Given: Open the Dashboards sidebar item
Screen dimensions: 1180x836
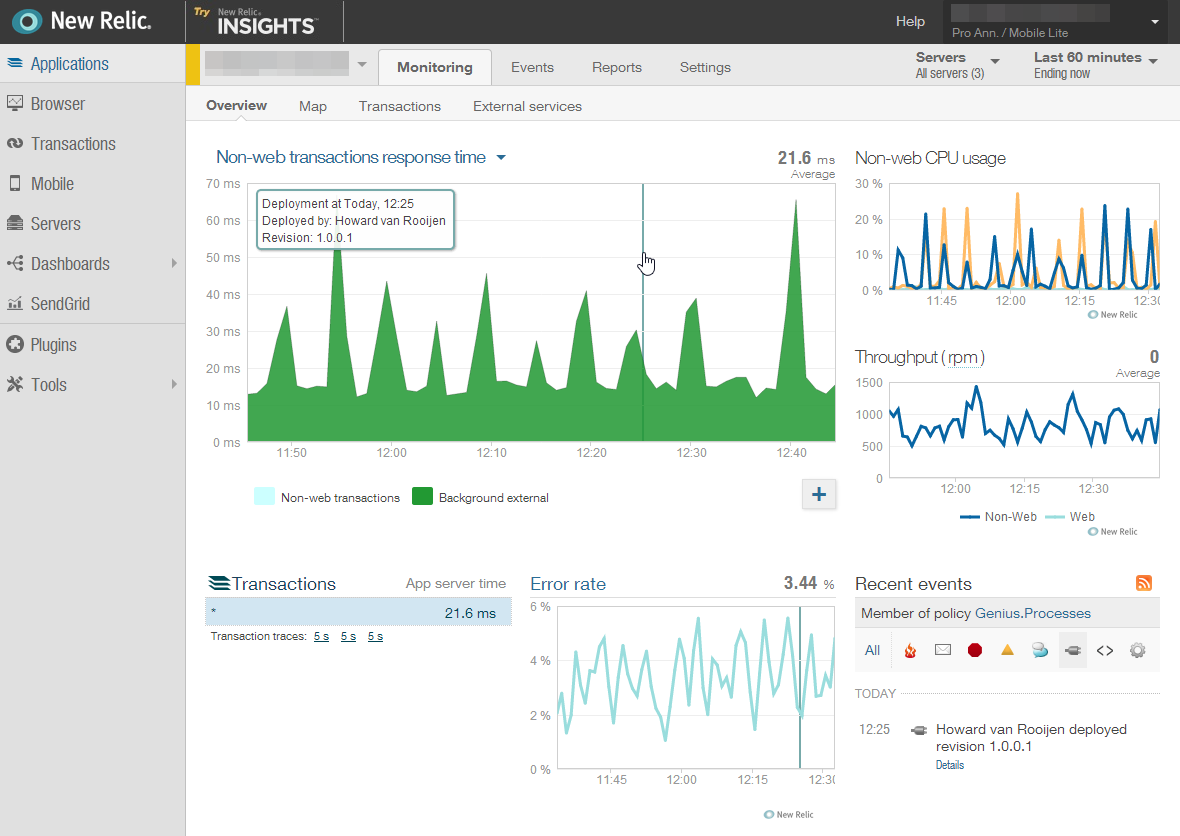Looking at the screenshot, I should [92, 263].
